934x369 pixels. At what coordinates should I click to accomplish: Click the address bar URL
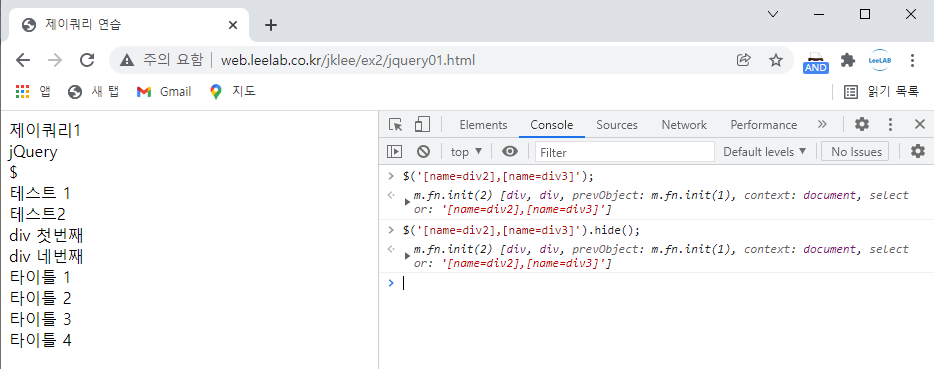pyautogui.click(x=347, y=60)
